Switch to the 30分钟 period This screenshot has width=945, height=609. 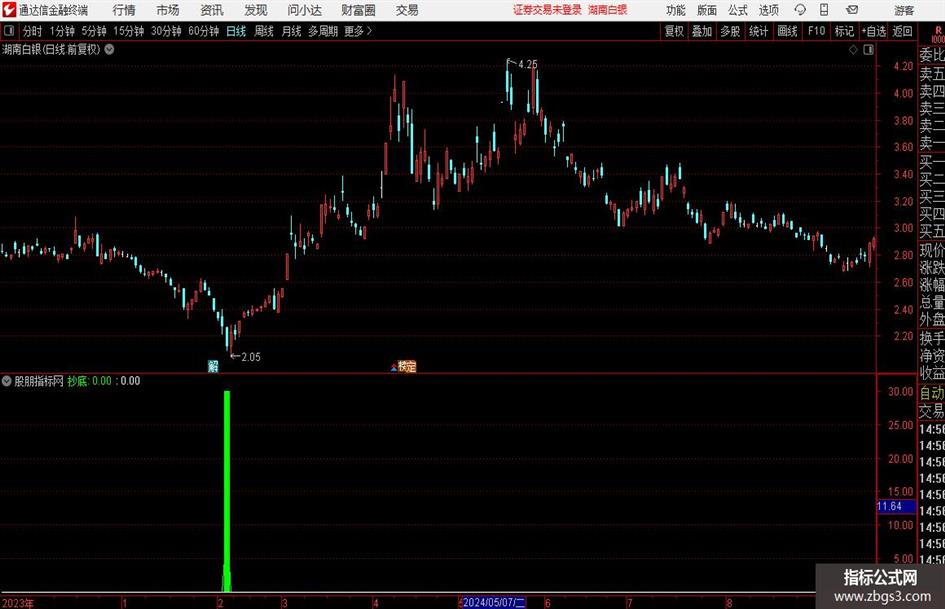(x=166, y=31)
